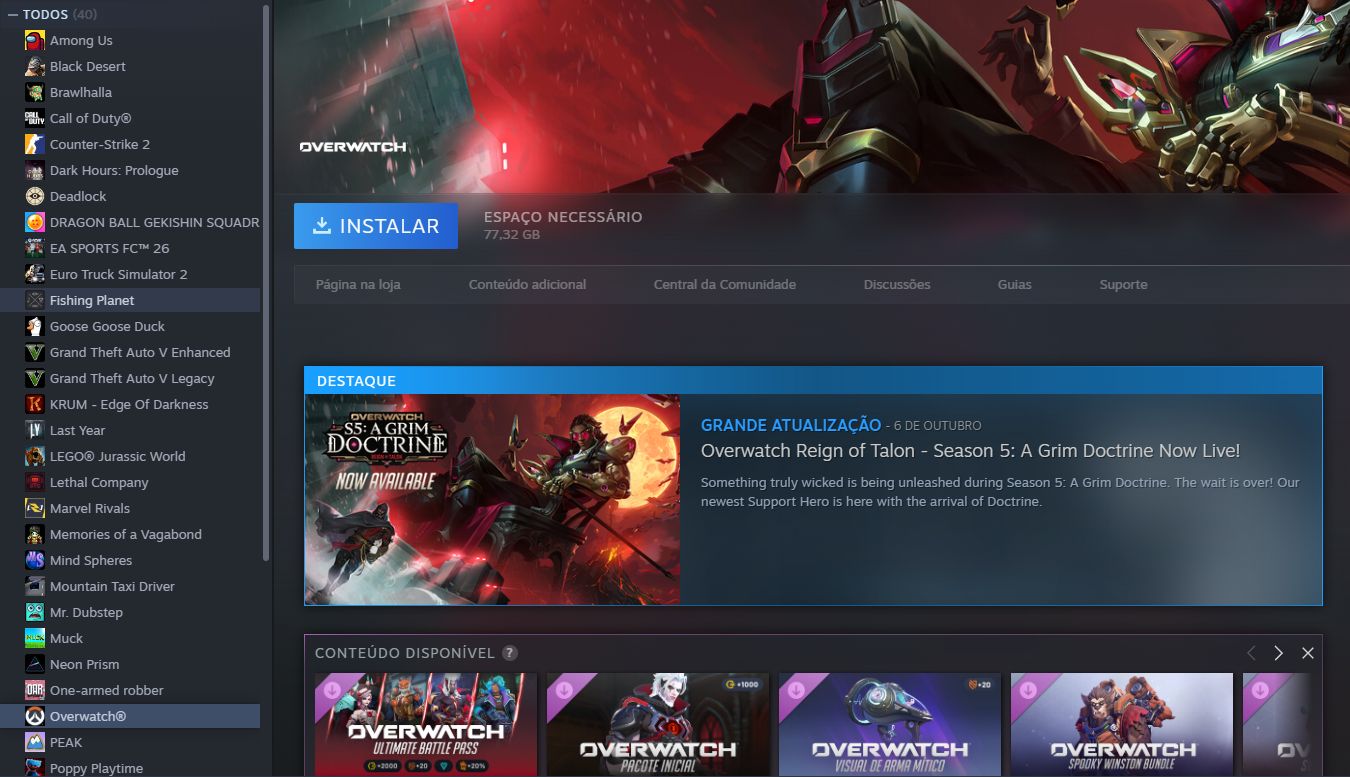Open the Discussões tab
The image size is (1350, 777).
click(897, 285)
